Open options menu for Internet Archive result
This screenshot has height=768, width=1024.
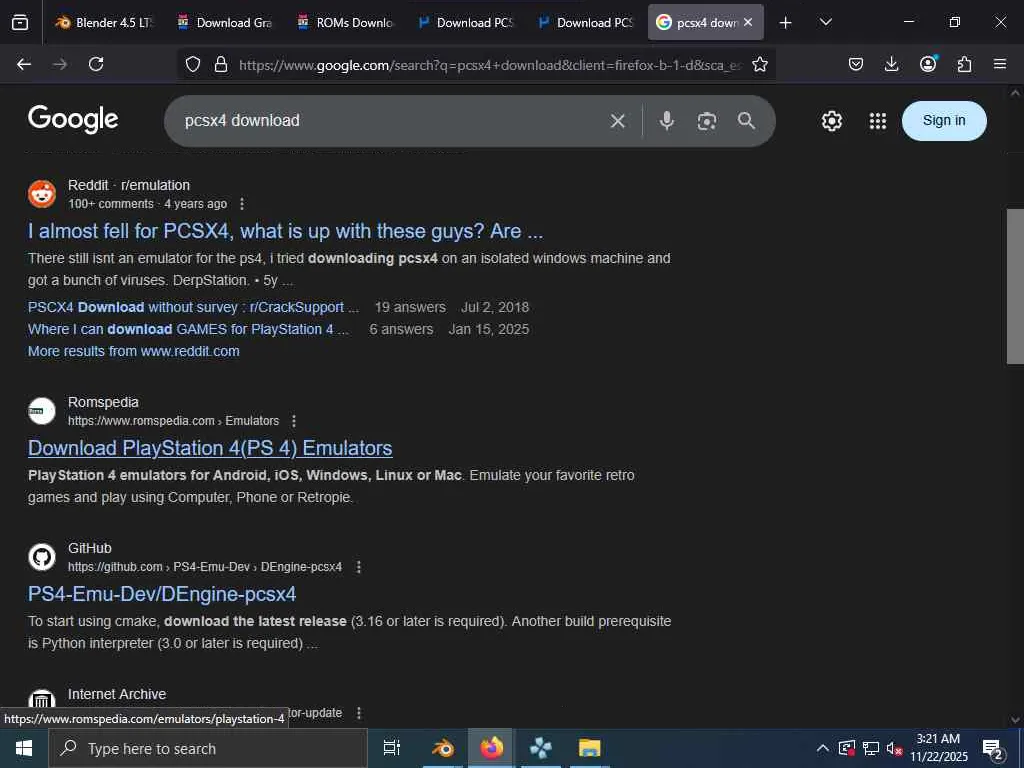coord(359,713)
